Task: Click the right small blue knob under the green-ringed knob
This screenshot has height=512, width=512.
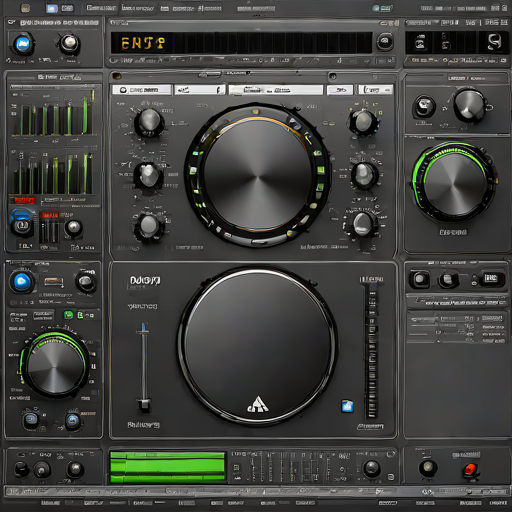Action: [73, 420]
